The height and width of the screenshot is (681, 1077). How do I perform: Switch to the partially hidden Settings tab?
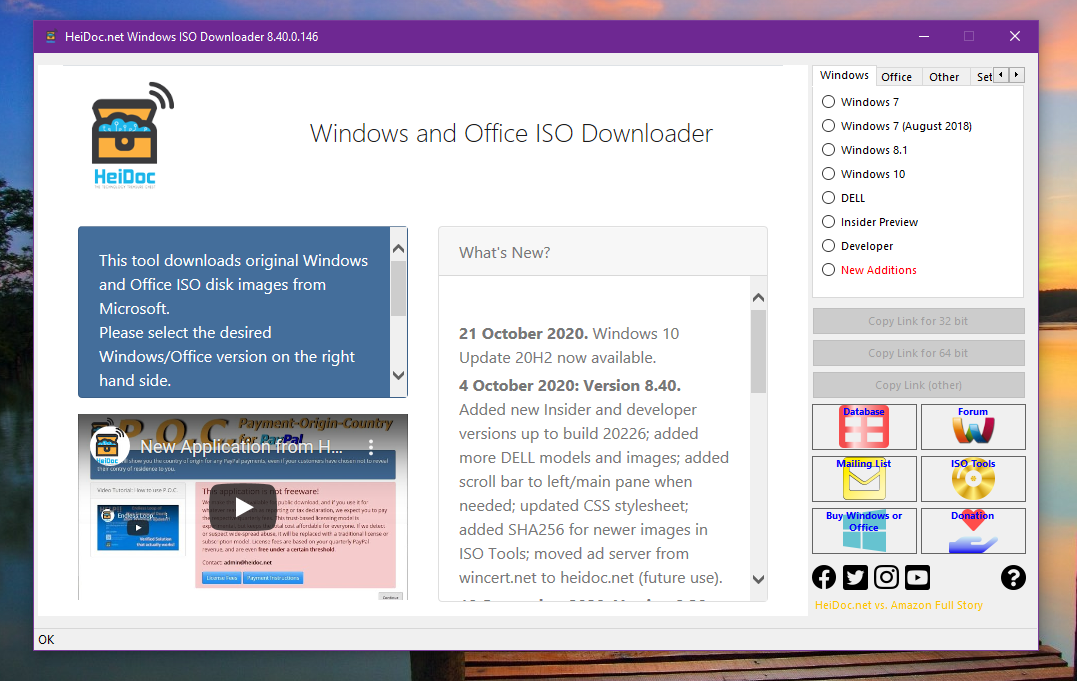[984, 77]
